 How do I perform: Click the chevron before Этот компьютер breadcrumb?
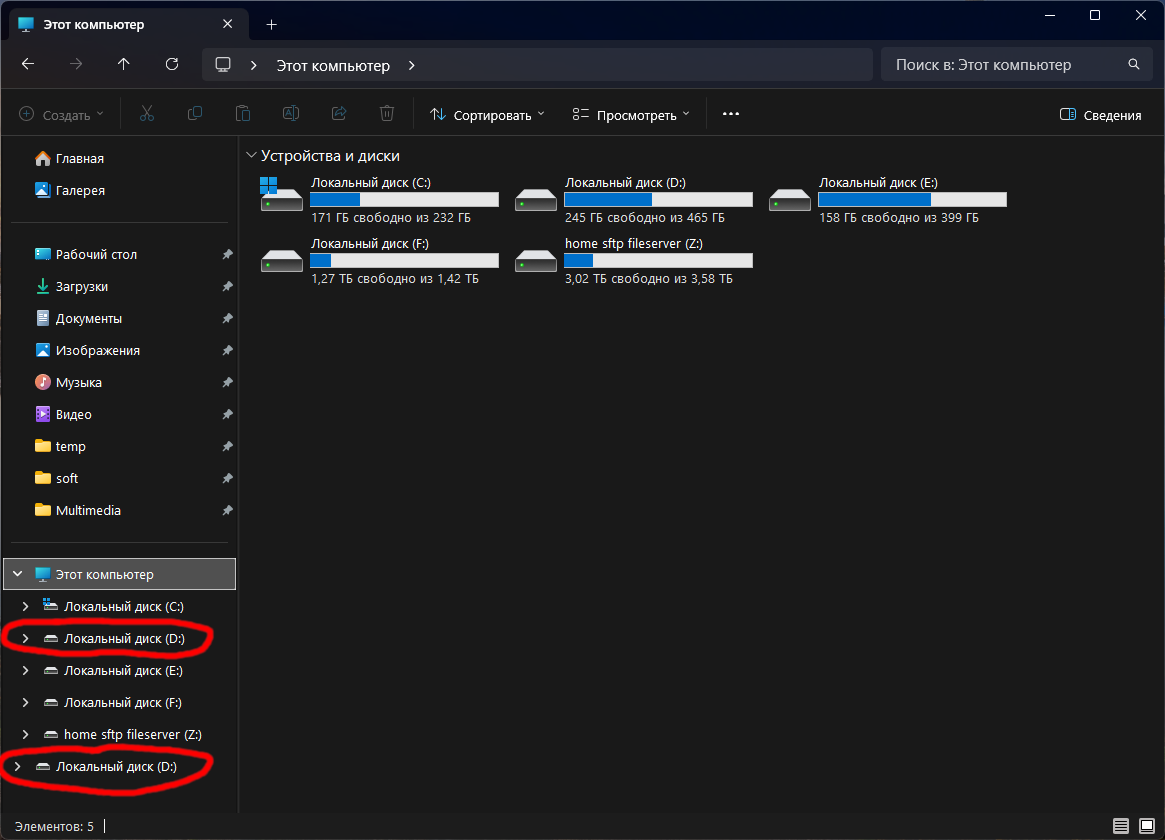tap(253, 65)
